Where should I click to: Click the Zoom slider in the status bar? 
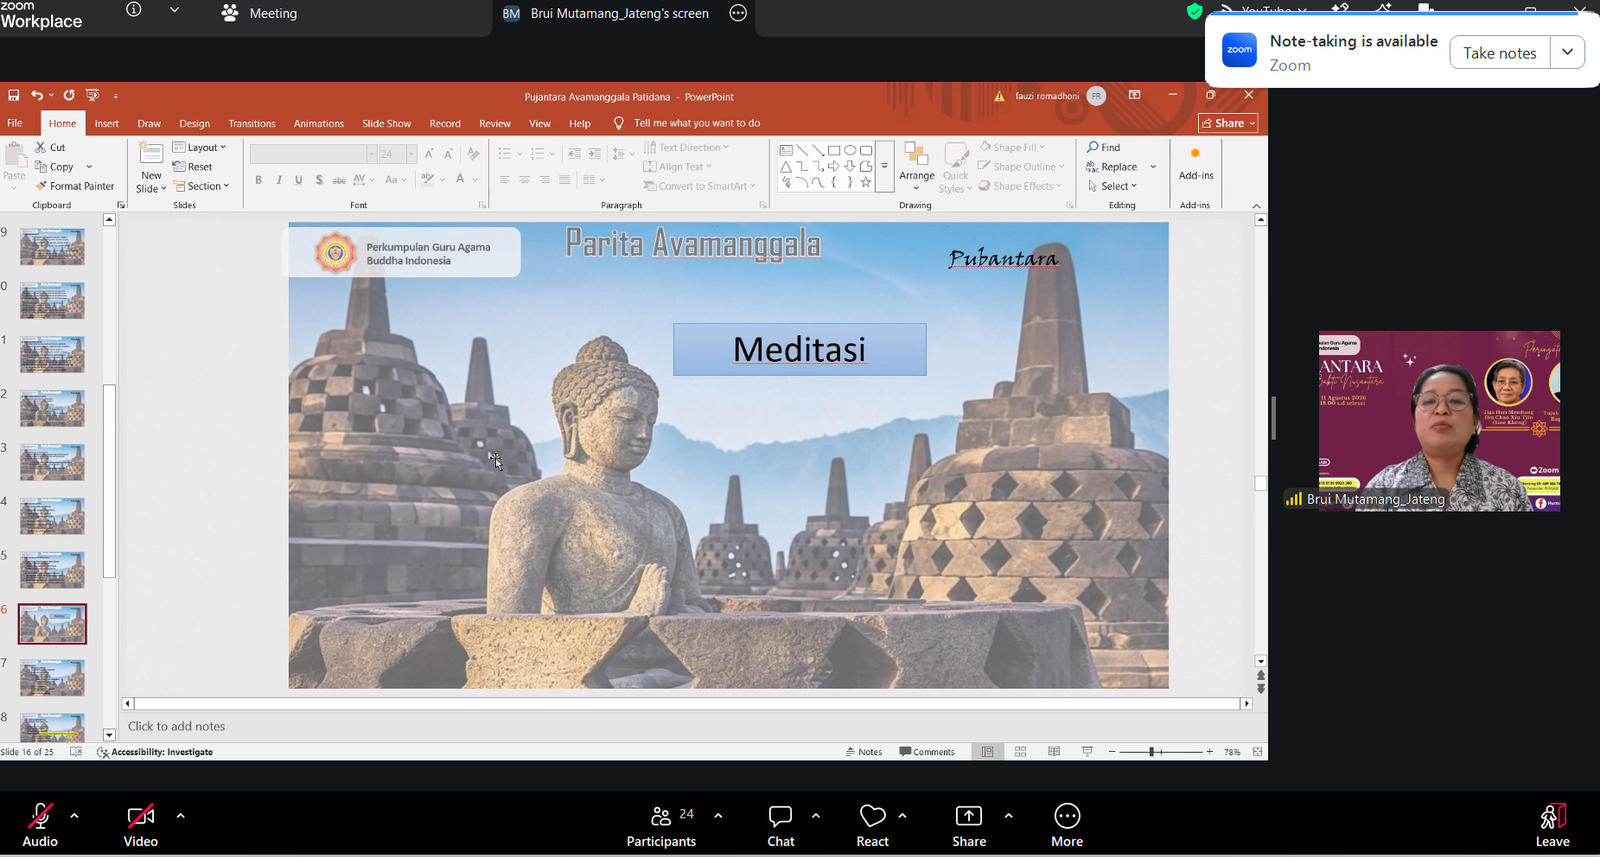1160,752
